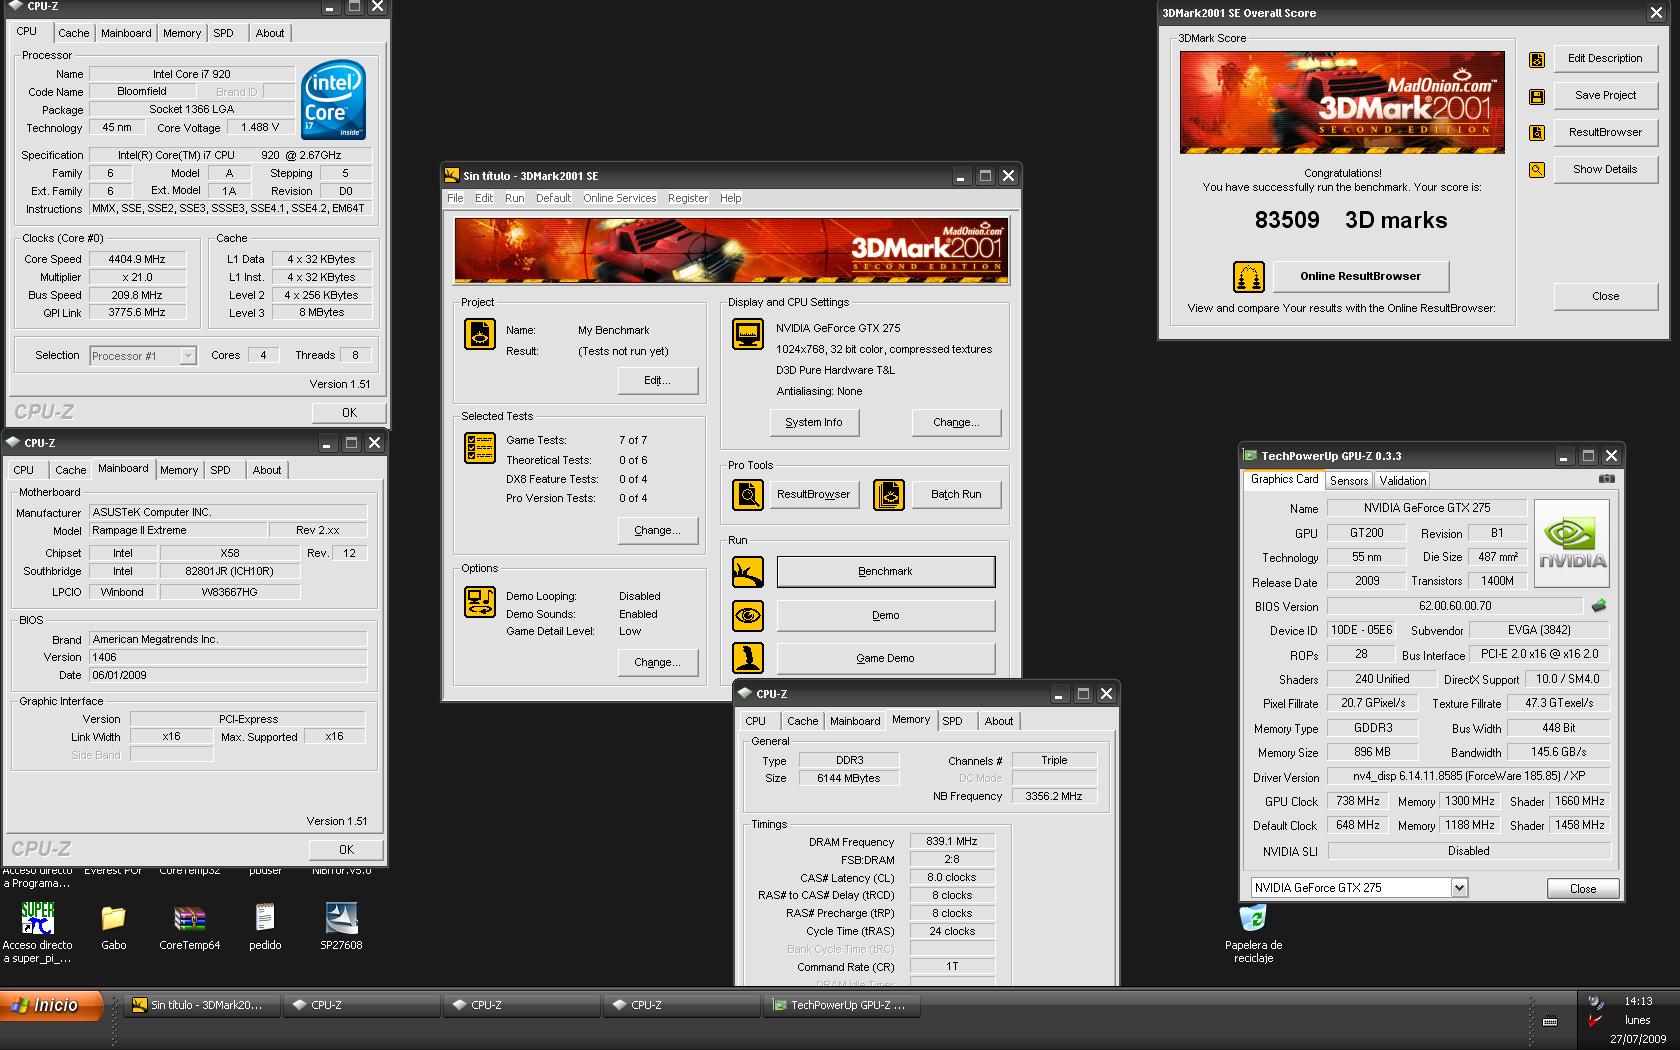The image size is (1680, 1050).
Task: Click the System Info button
Action: click(814, 423)
